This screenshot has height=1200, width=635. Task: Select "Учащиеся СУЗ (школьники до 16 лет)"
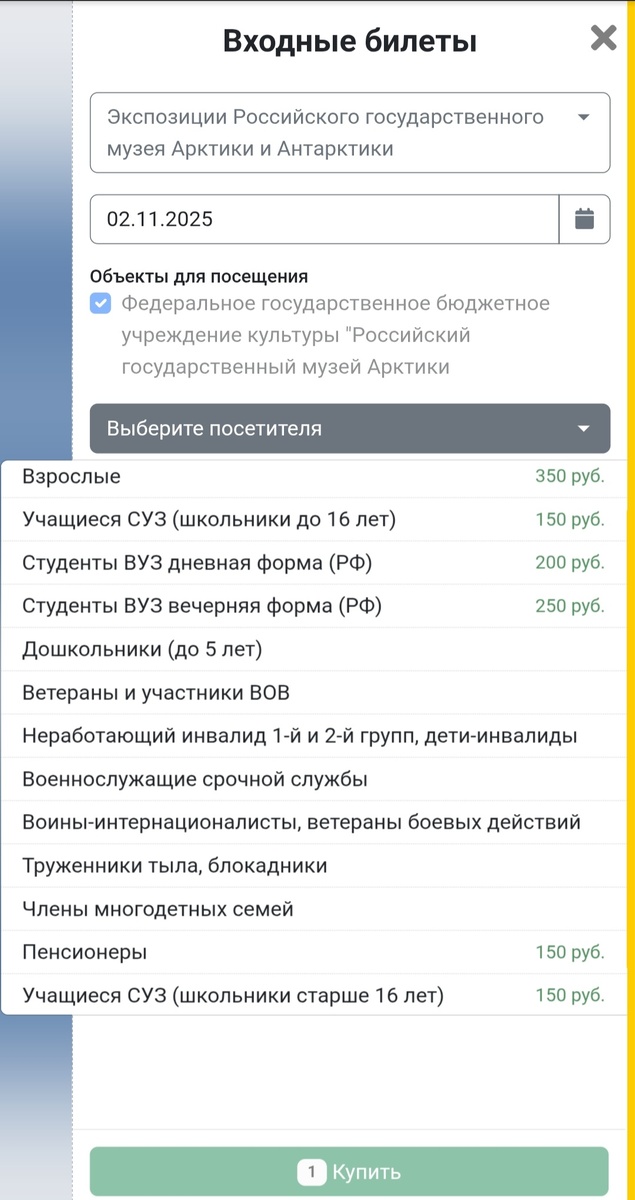click(300, 519)
